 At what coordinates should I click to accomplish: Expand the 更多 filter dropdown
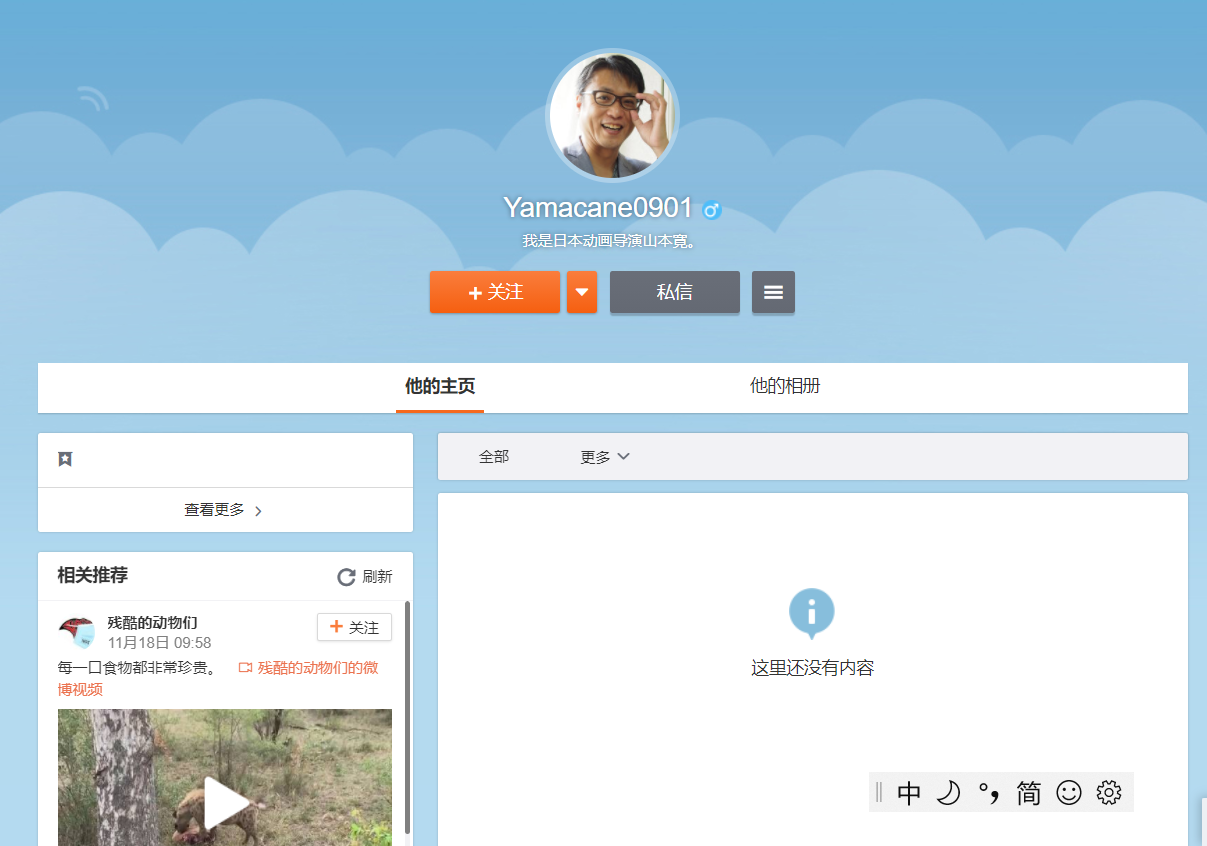tap(604, 457)
